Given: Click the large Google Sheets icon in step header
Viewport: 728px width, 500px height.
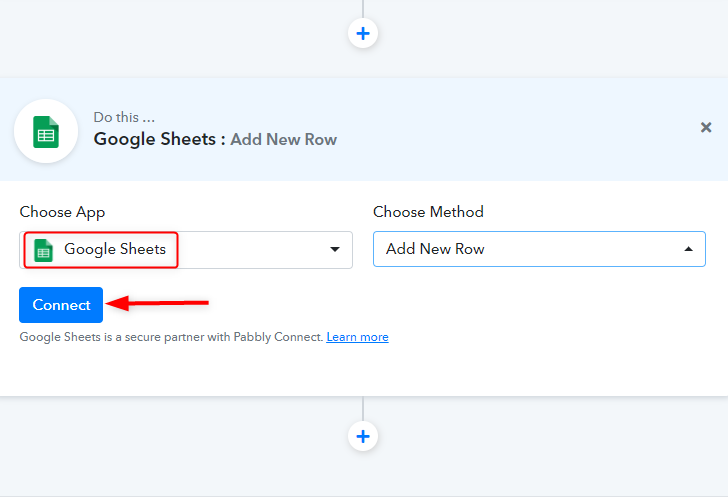Looking at the screenshot, I should pos(46,131).
